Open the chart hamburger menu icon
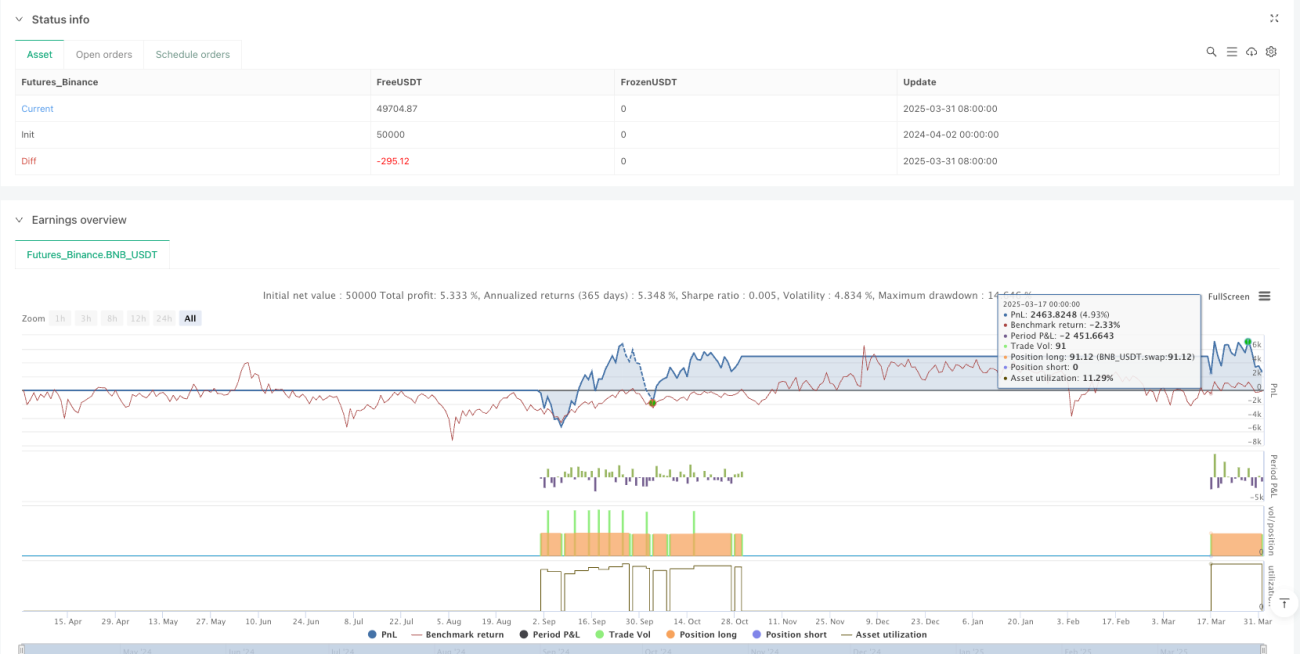Viewport: 1300px width, 654px height. click(1265, 296)
